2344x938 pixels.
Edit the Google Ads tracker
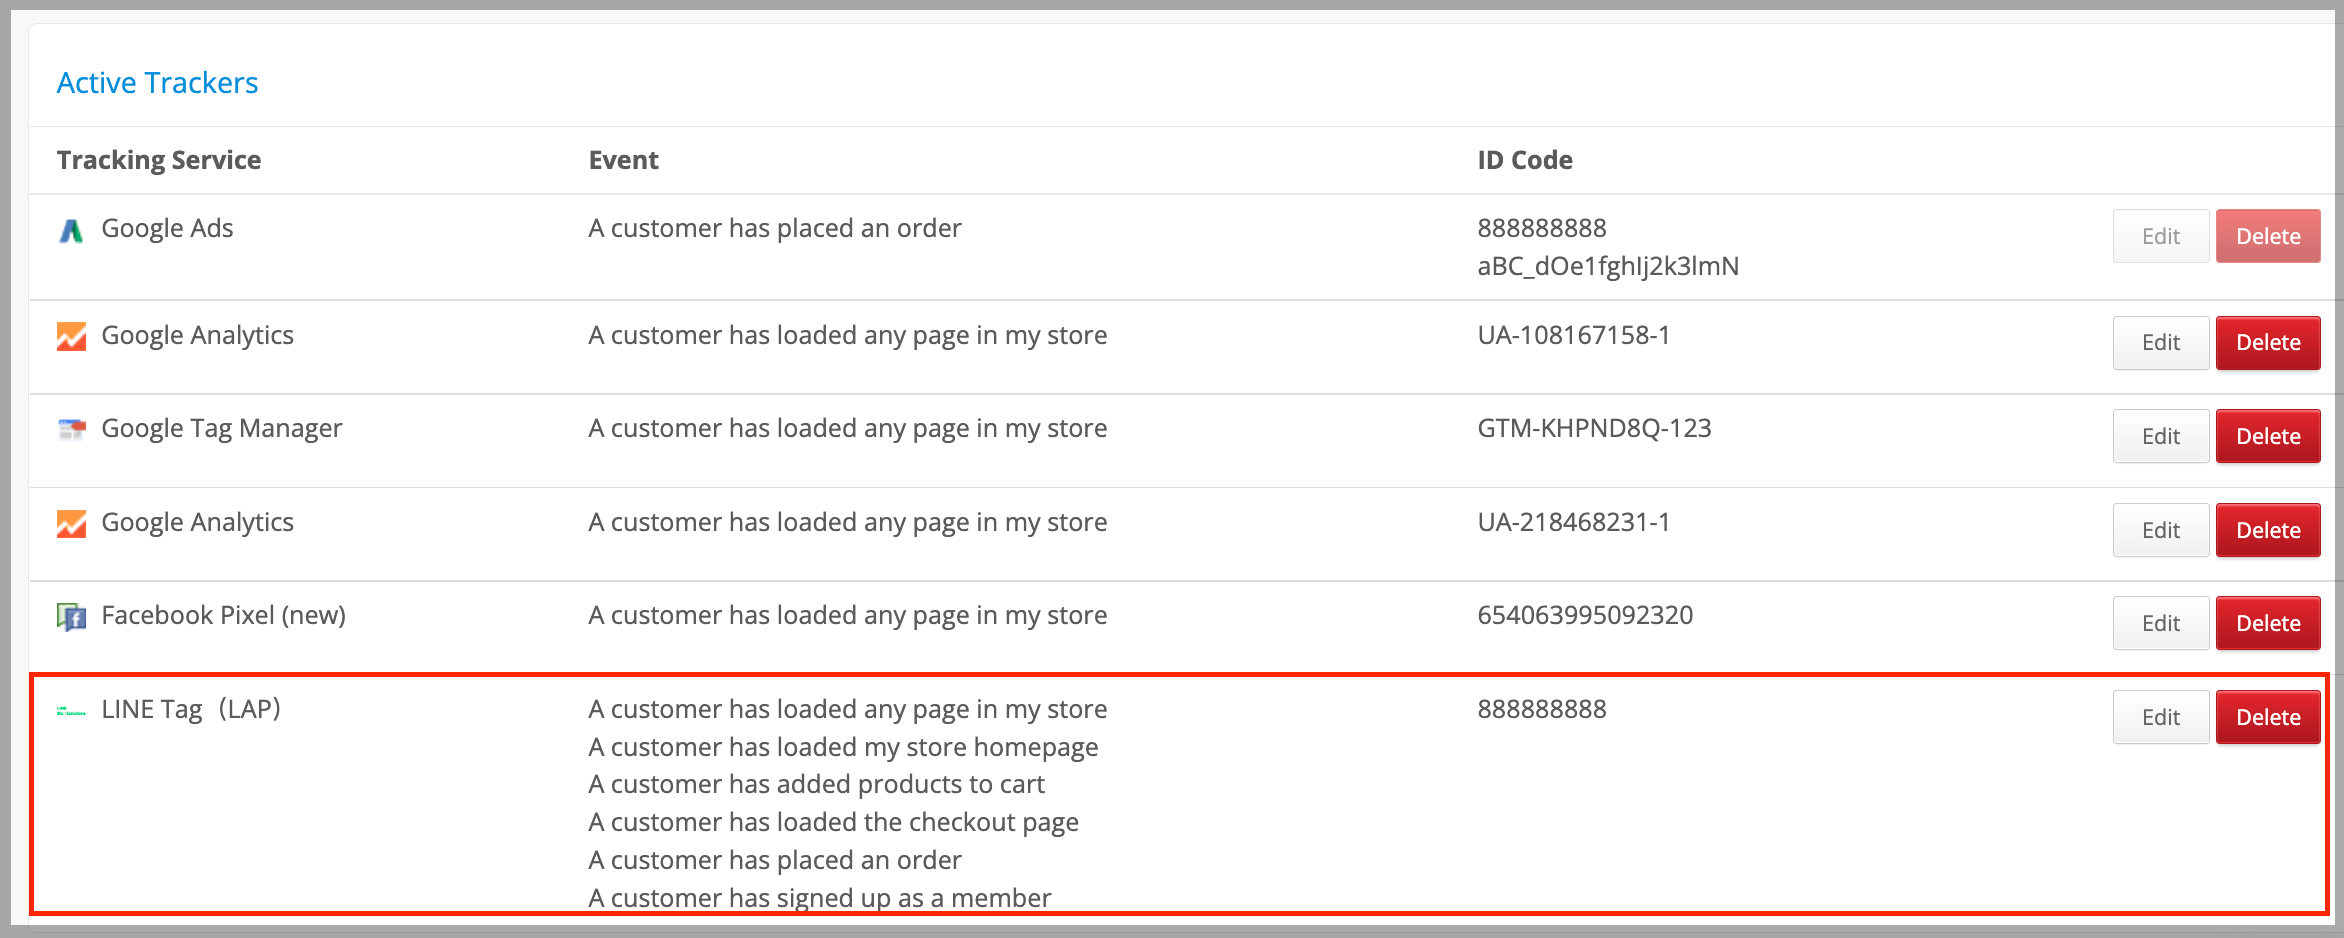pyautogui.click(x=2161, y=236)
